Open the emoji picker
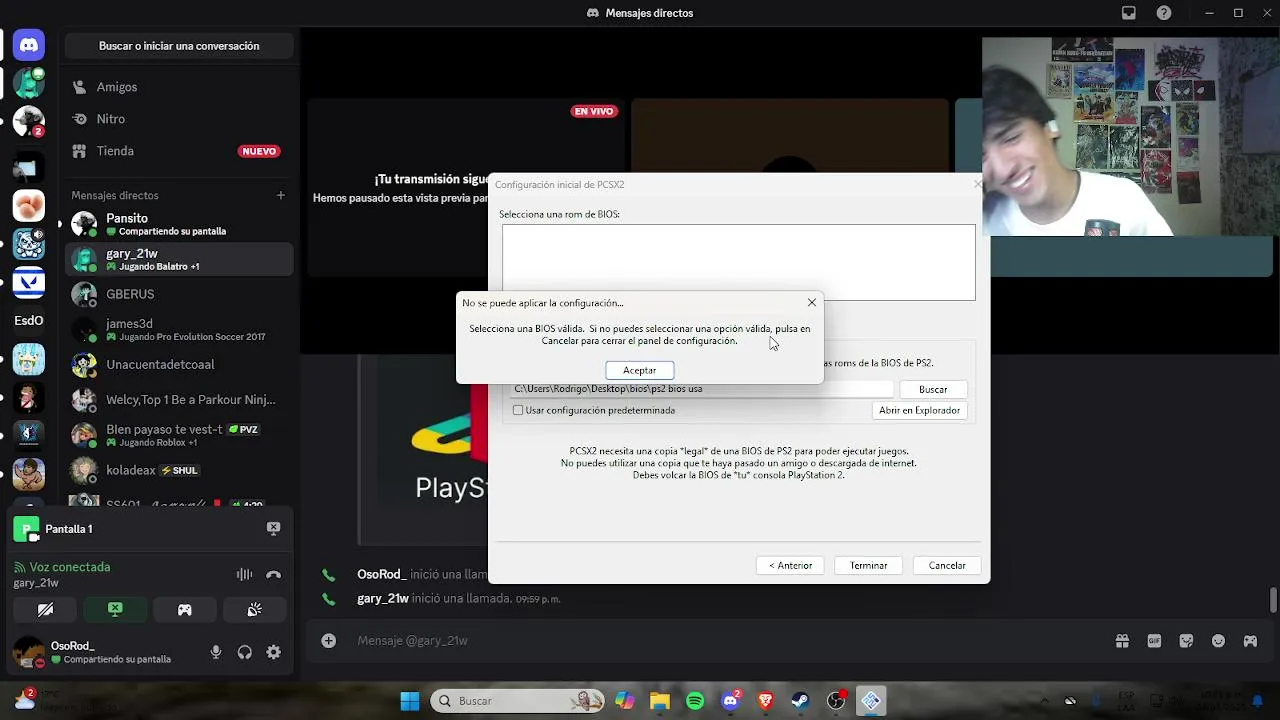The height and width of the screenshot is (720, 1280). 1218,641
